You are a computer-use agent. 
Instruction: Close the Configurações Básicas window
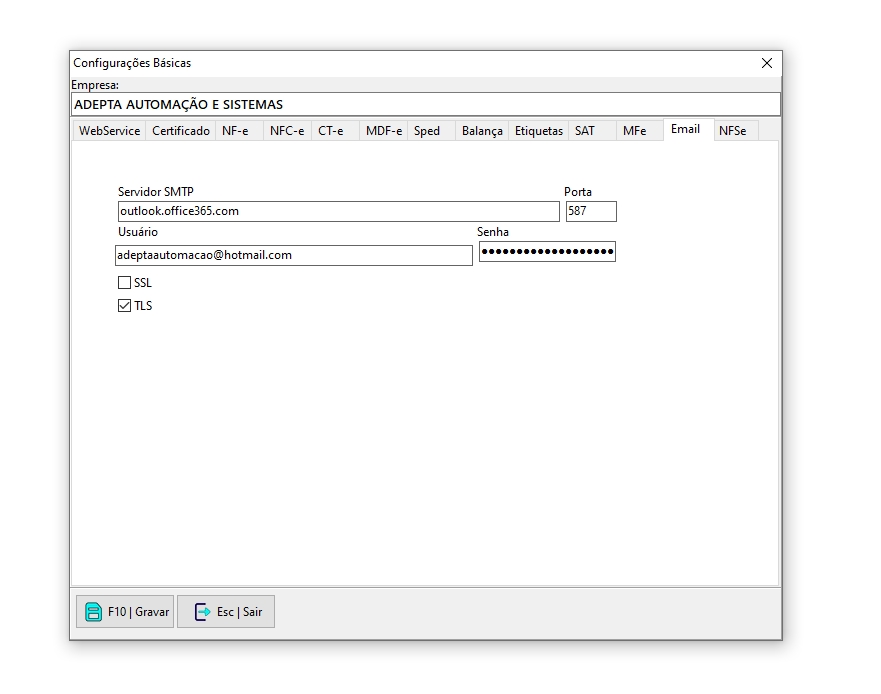[x=767, y=63]
